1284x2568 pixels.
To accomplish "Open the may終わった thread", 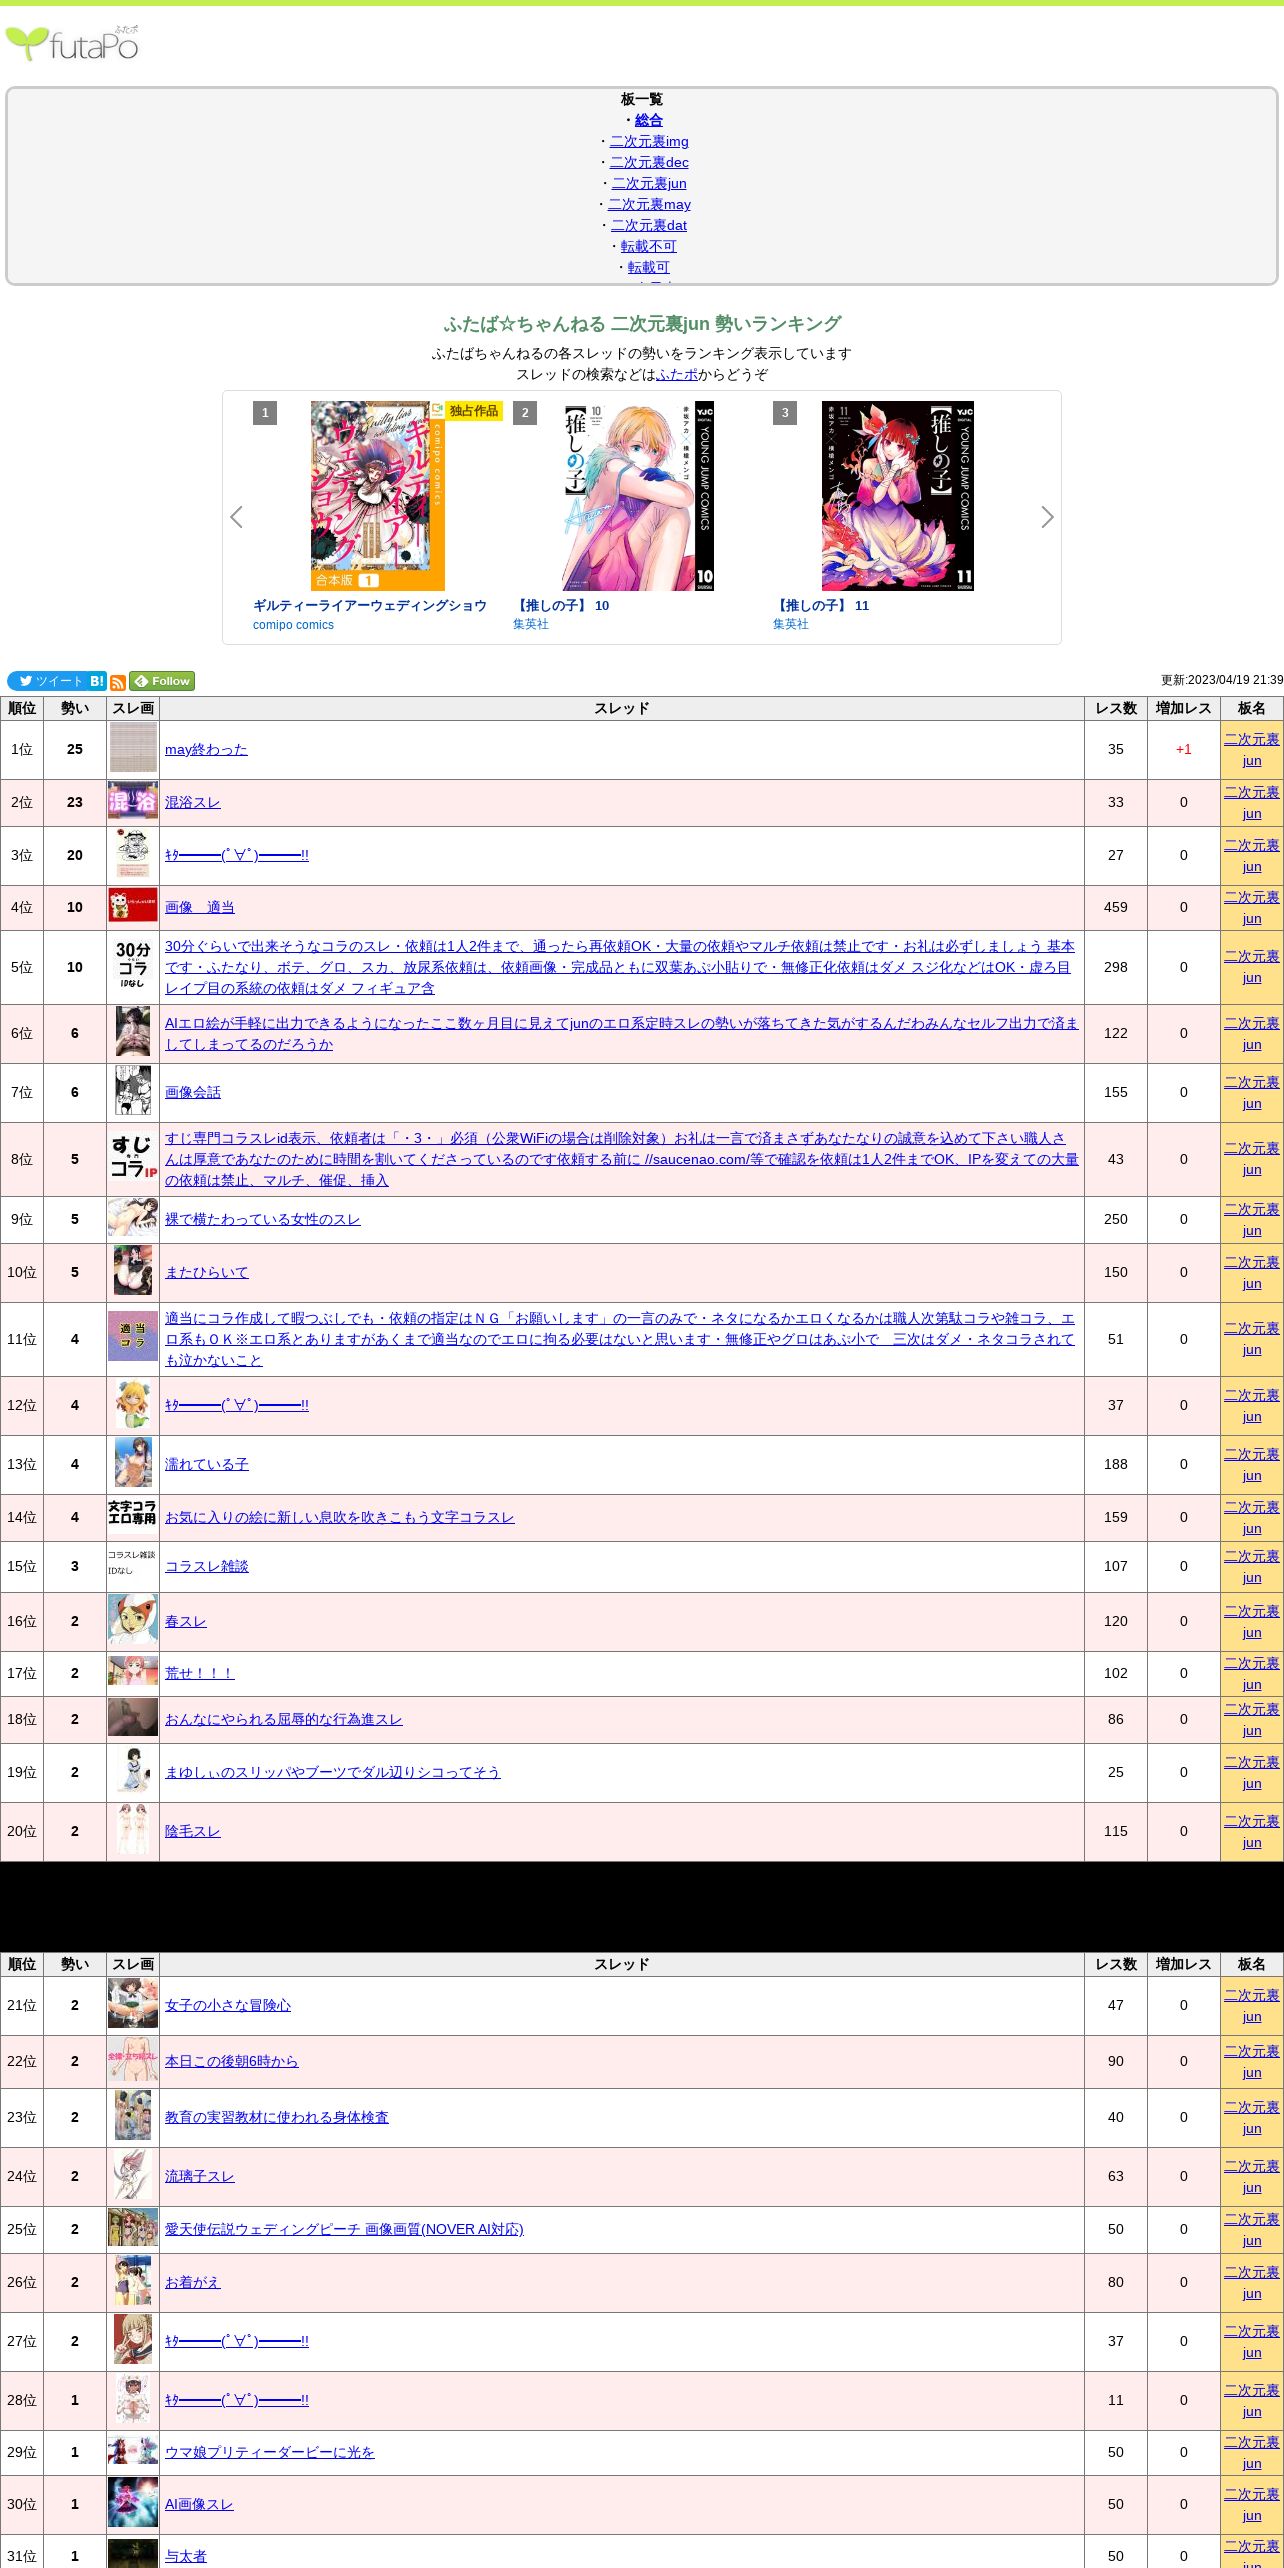I will [x=206, y=749].
